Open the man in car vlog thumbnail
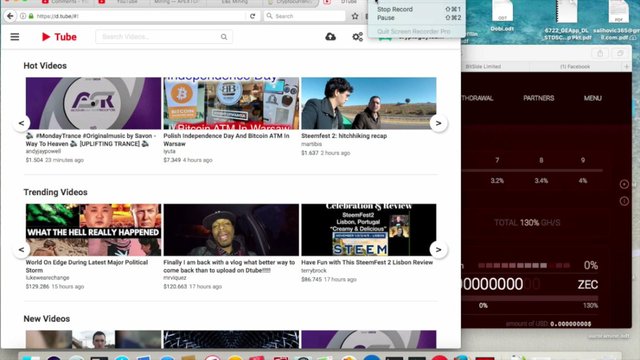640x360 pixels. tap(231, 230)
